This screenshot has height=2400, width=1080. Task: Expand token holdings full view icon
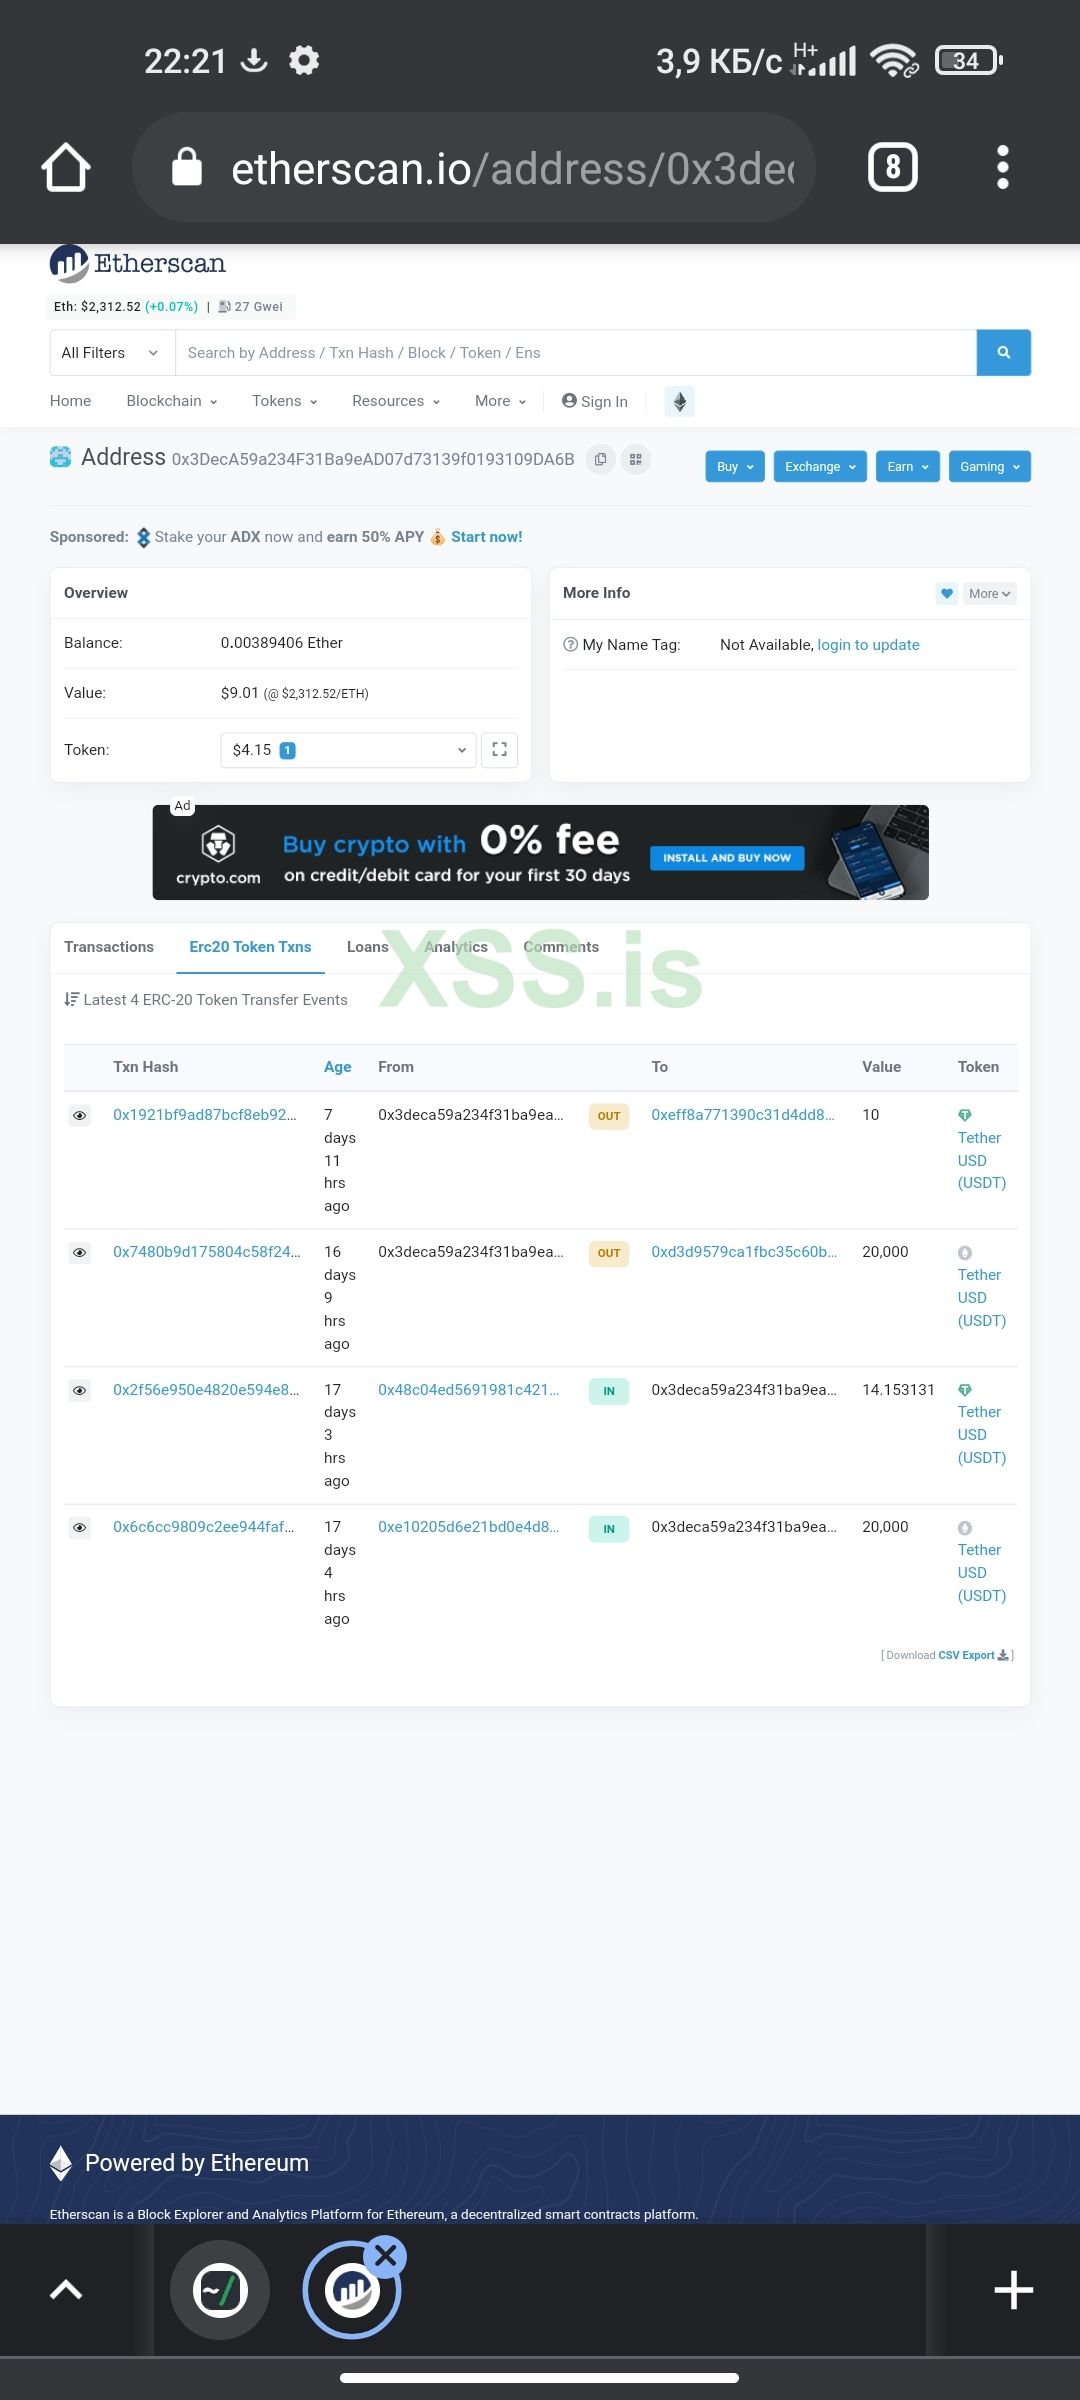tap(499, 750)
